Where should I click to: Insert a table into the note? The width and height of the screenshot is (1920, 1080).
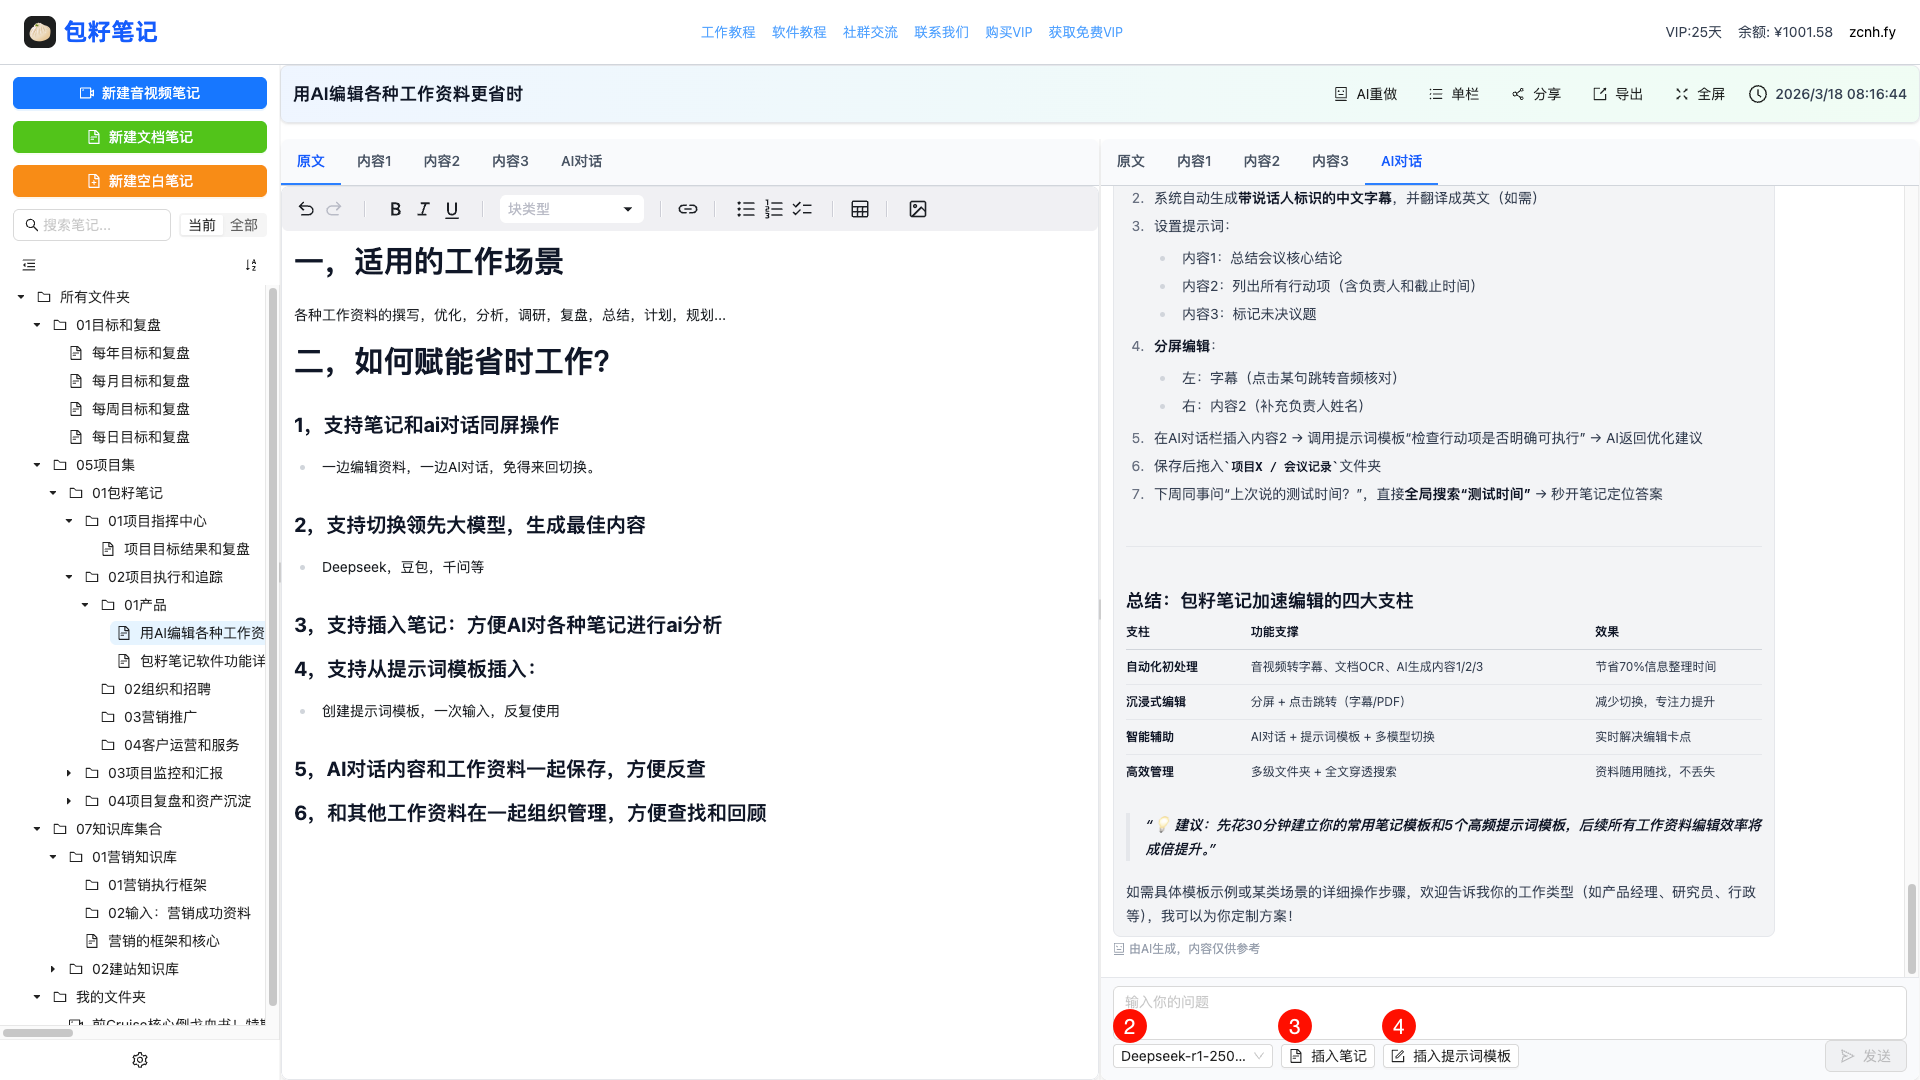pyautogui.click(x=860, y=209)
